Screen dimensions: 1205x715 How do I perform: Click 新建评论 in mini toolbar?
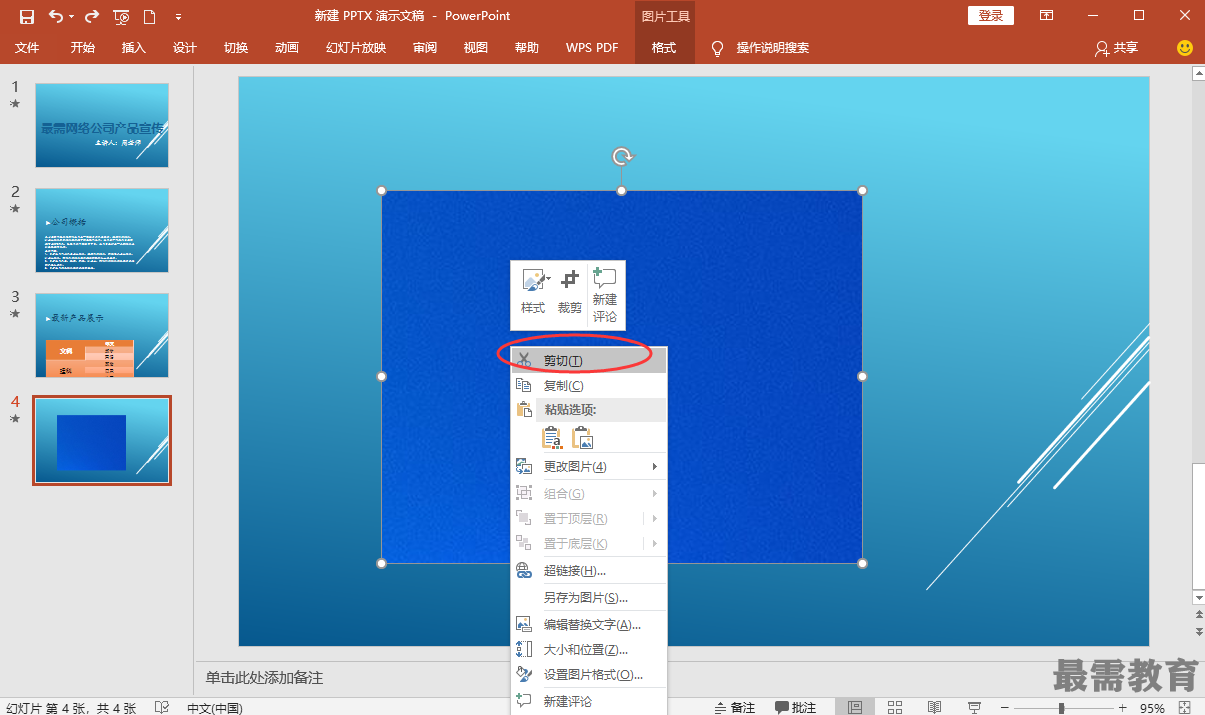pos(605,294)
